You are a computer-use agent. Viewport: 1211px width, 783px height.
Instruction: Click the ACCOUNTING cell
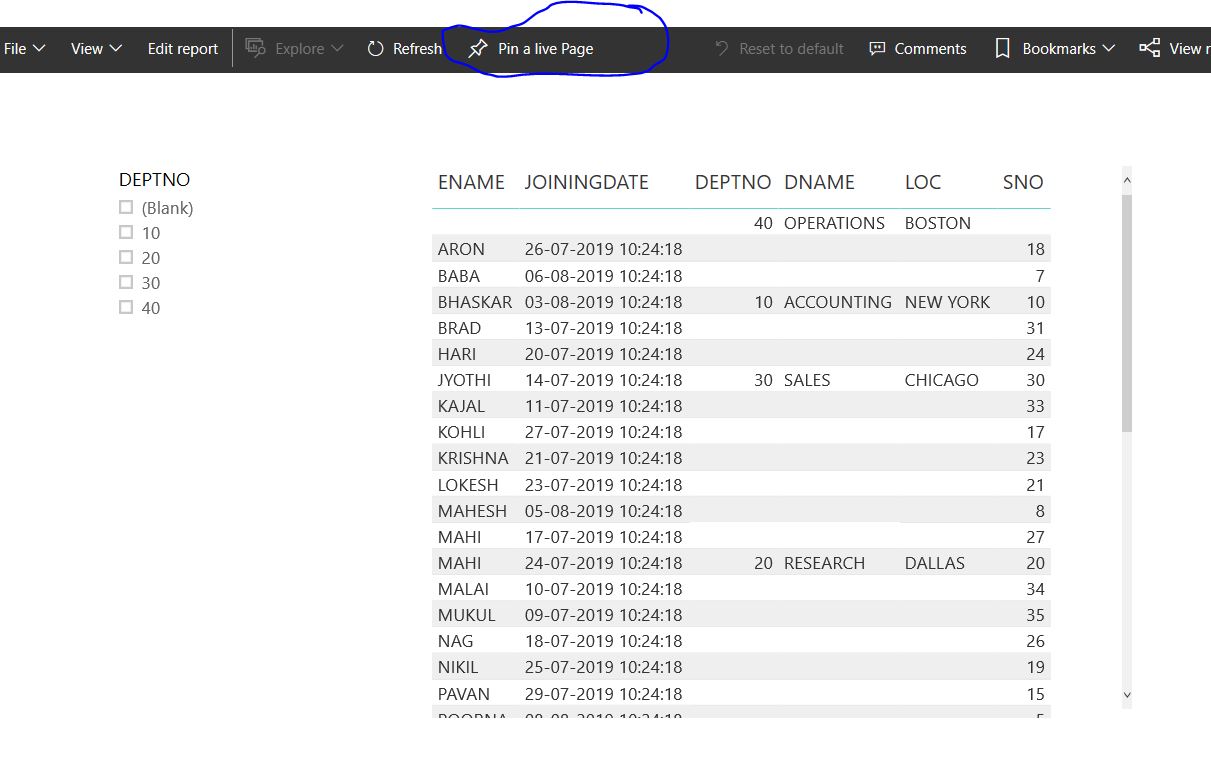838,302
